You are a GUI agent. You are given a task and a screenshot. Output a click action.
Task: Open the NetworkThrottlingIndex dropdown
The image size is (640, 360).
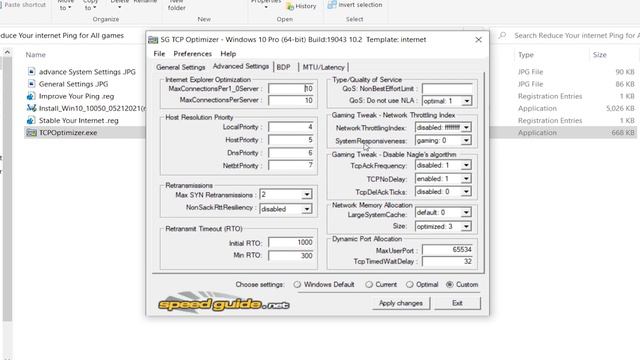[x=467, y=127]
